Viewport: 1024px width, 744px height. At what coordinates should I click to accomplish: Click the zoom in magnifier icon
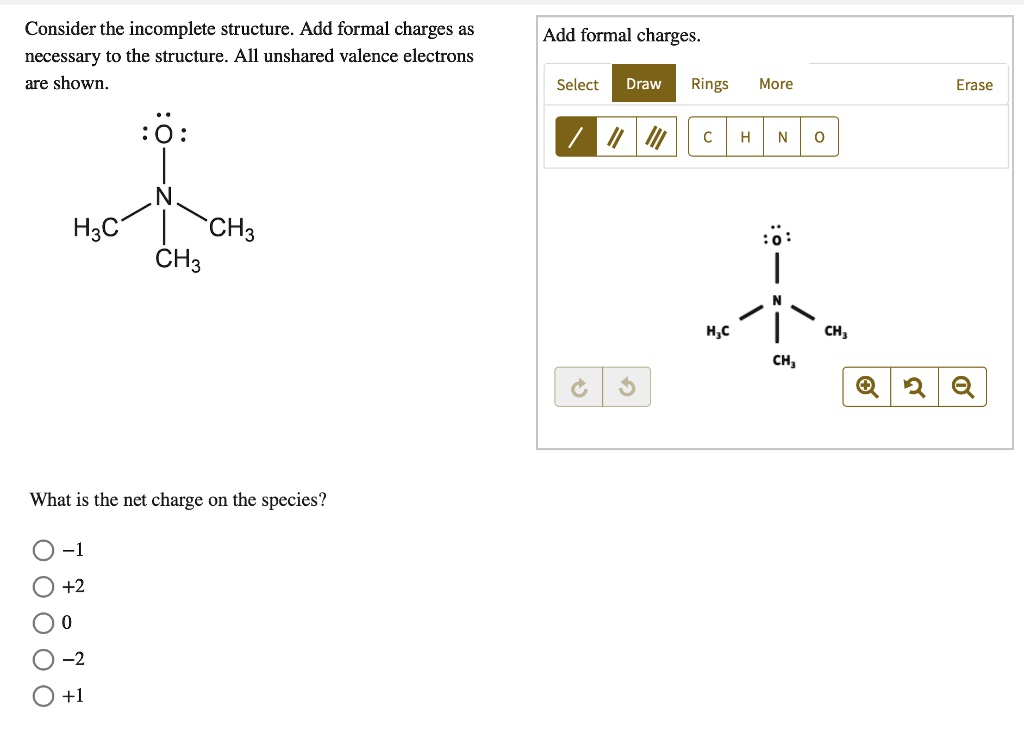866,386
